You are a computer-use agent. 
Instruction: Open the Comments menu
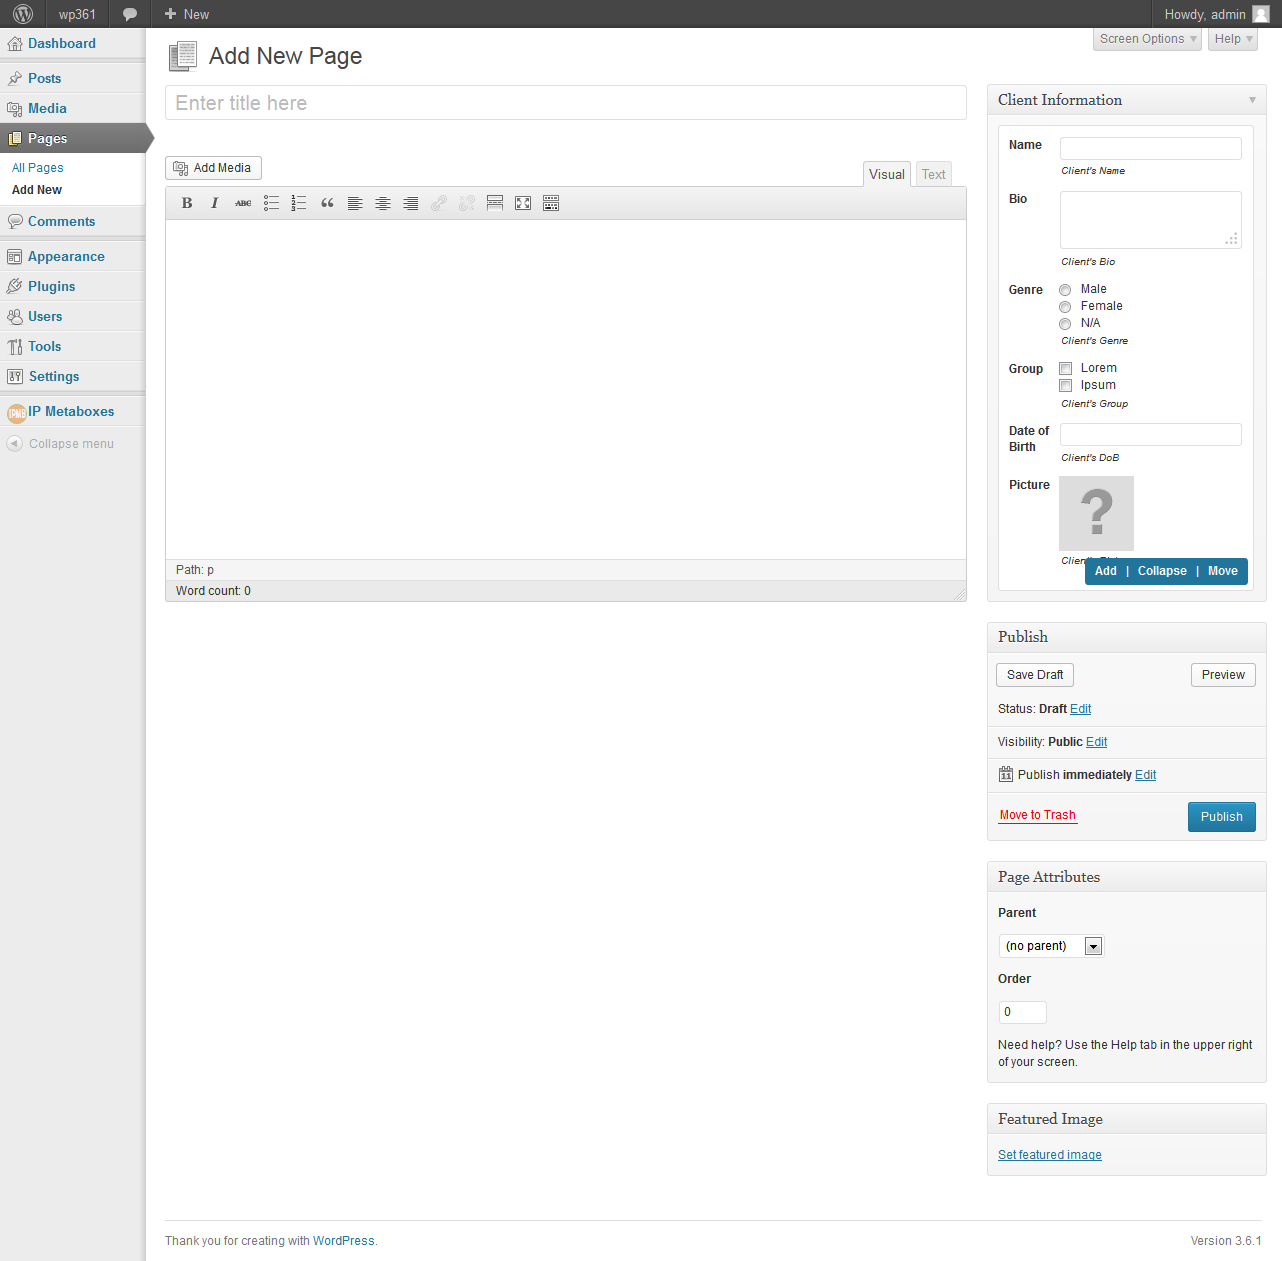pyautogui.click(x=62, y=221)
